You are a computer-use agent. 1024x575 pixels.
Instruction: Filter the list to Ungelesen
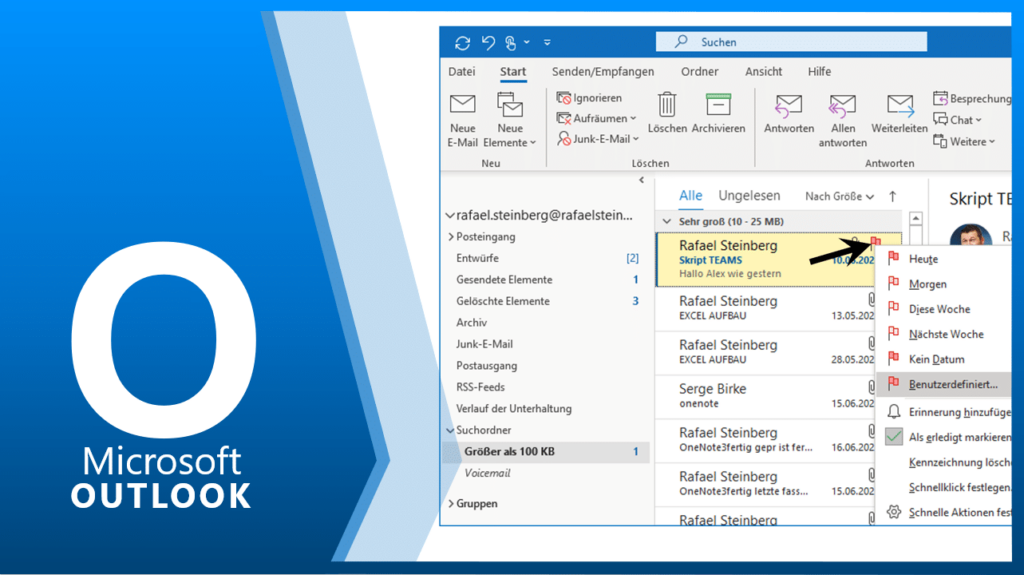tap(749, 196)
